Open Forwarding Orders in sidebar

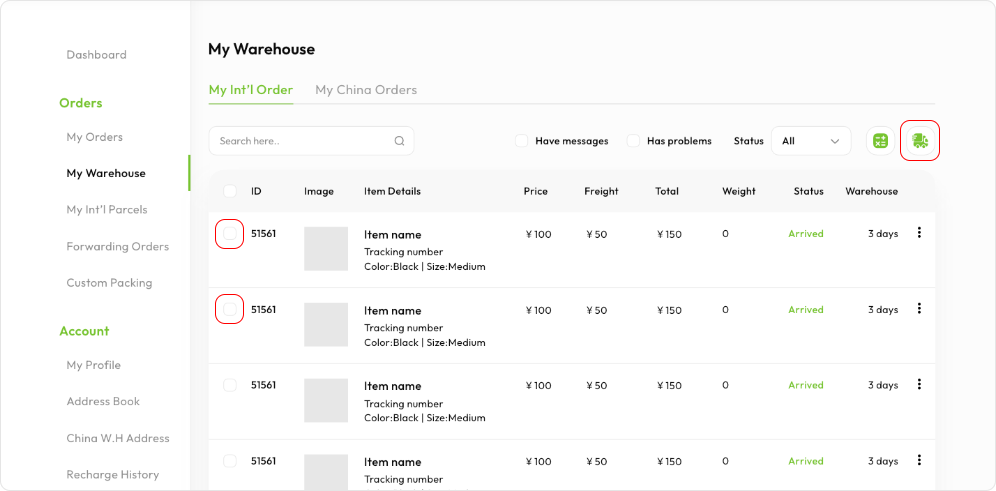[x=117, y=247]
